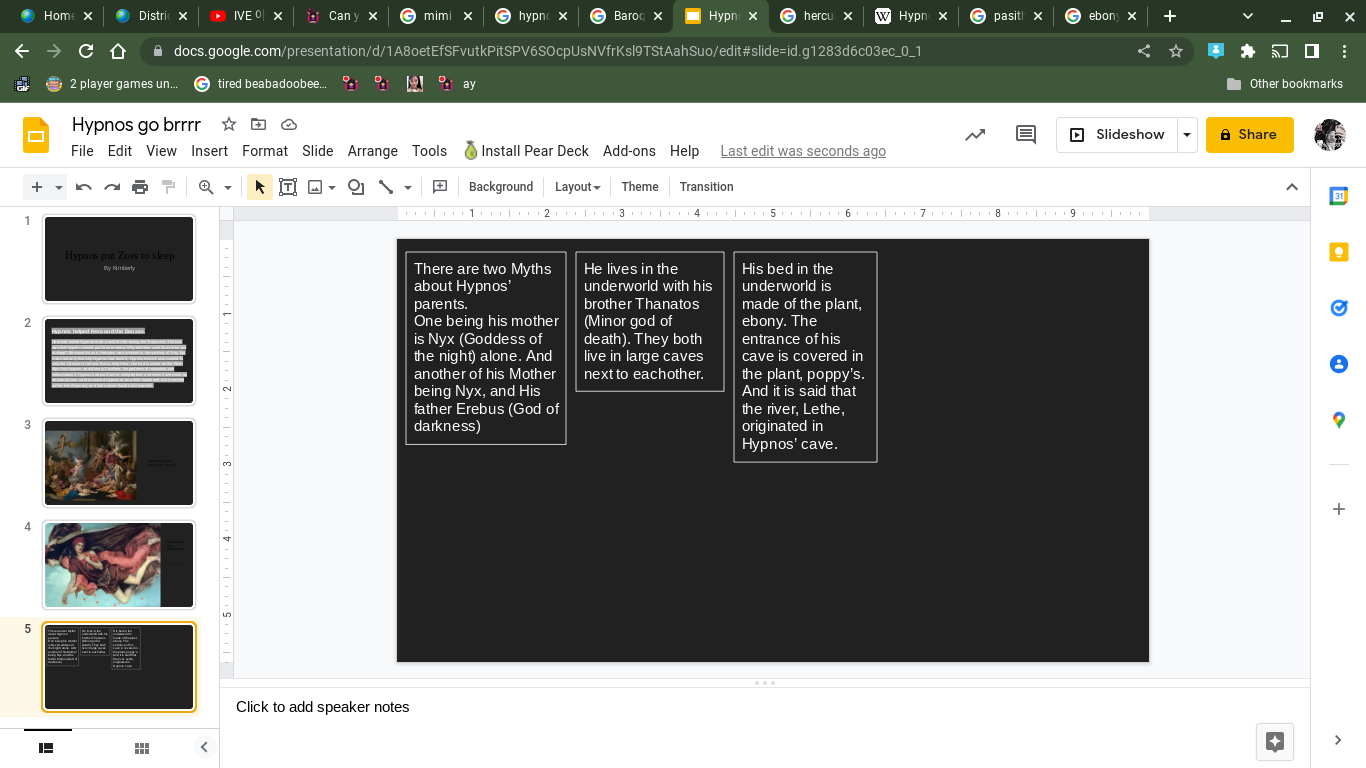Collapse the toolbar menus with chevron

[x=1292, y=187]
